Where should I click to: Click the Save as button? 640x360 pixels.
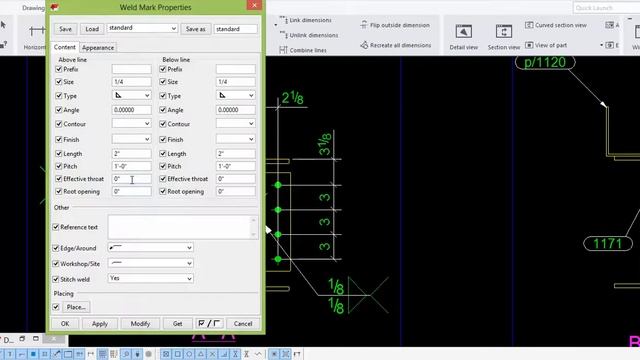196,29
